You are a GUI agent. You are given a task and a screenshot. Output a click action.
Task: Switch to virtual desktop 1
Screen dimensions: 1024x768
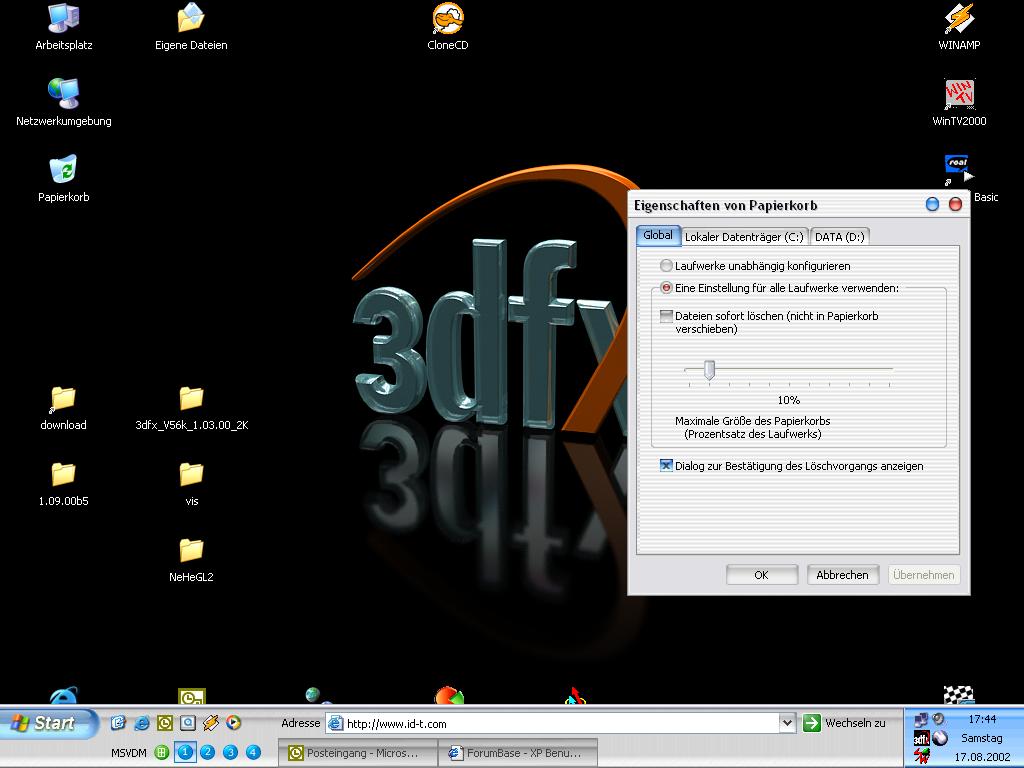click(x=185, y=752)
